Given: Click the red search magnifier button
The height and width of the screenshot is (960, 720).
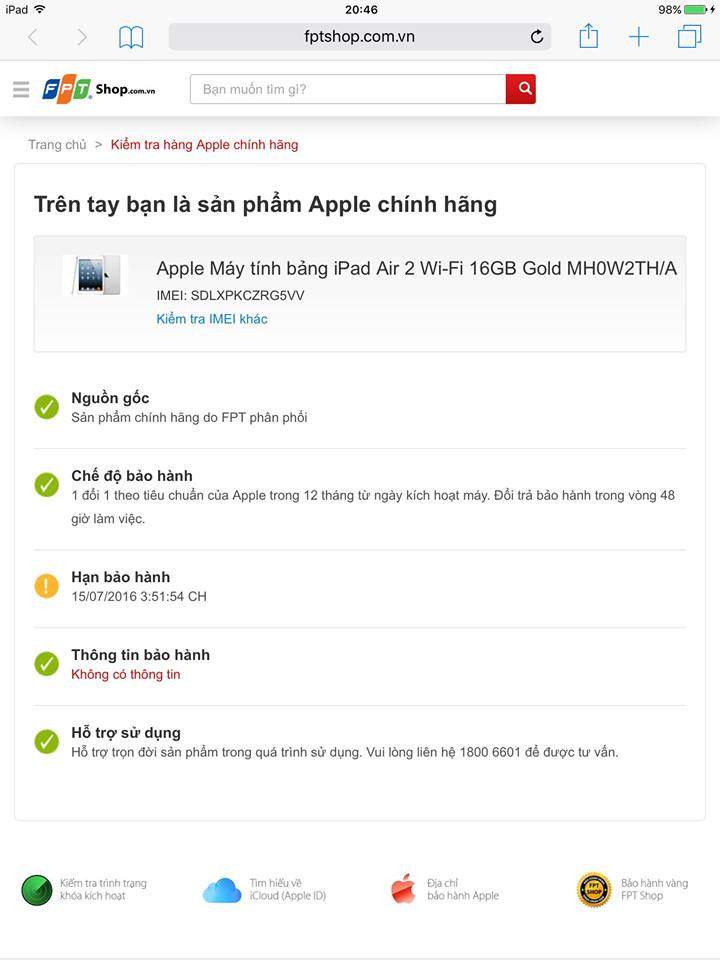Looking at the screenshot, I should (521, 89).
